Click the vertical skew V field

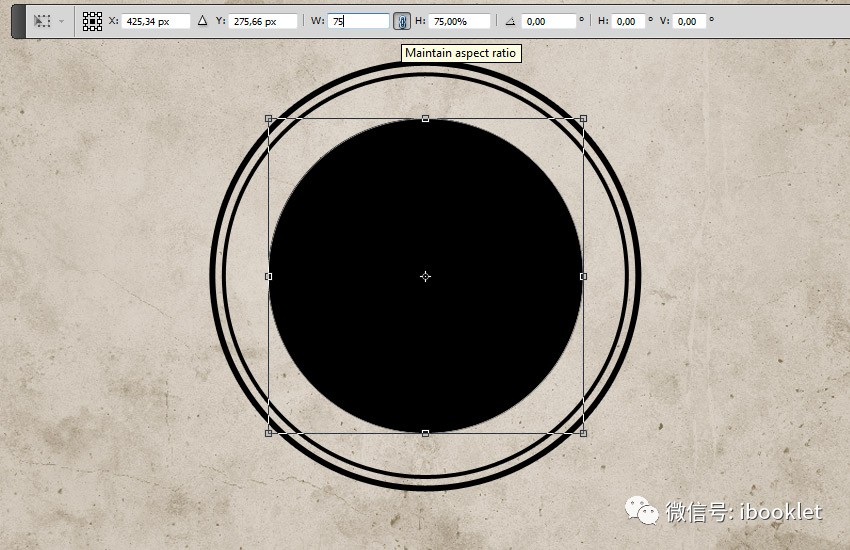(690, 21)
